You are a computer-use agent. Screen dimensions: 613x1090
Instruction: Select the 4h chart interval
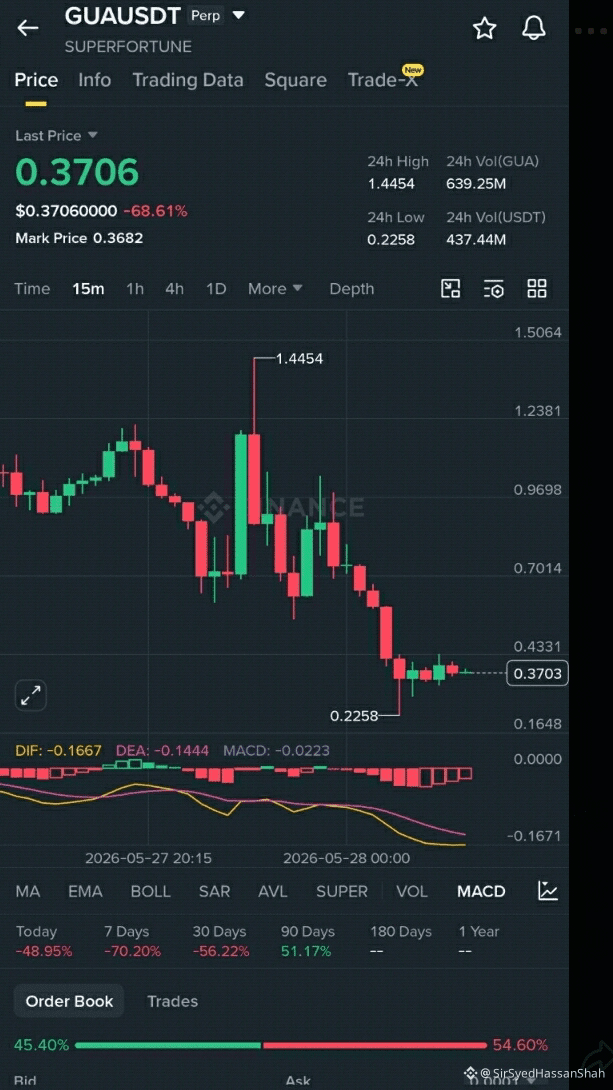point(174,288)
